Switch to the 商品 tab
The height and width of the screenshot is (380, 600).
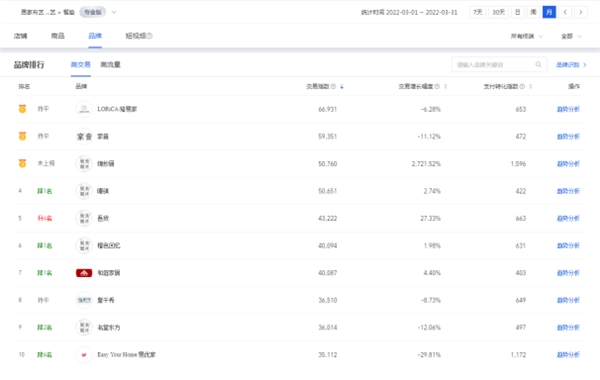[x=58, y=36]
